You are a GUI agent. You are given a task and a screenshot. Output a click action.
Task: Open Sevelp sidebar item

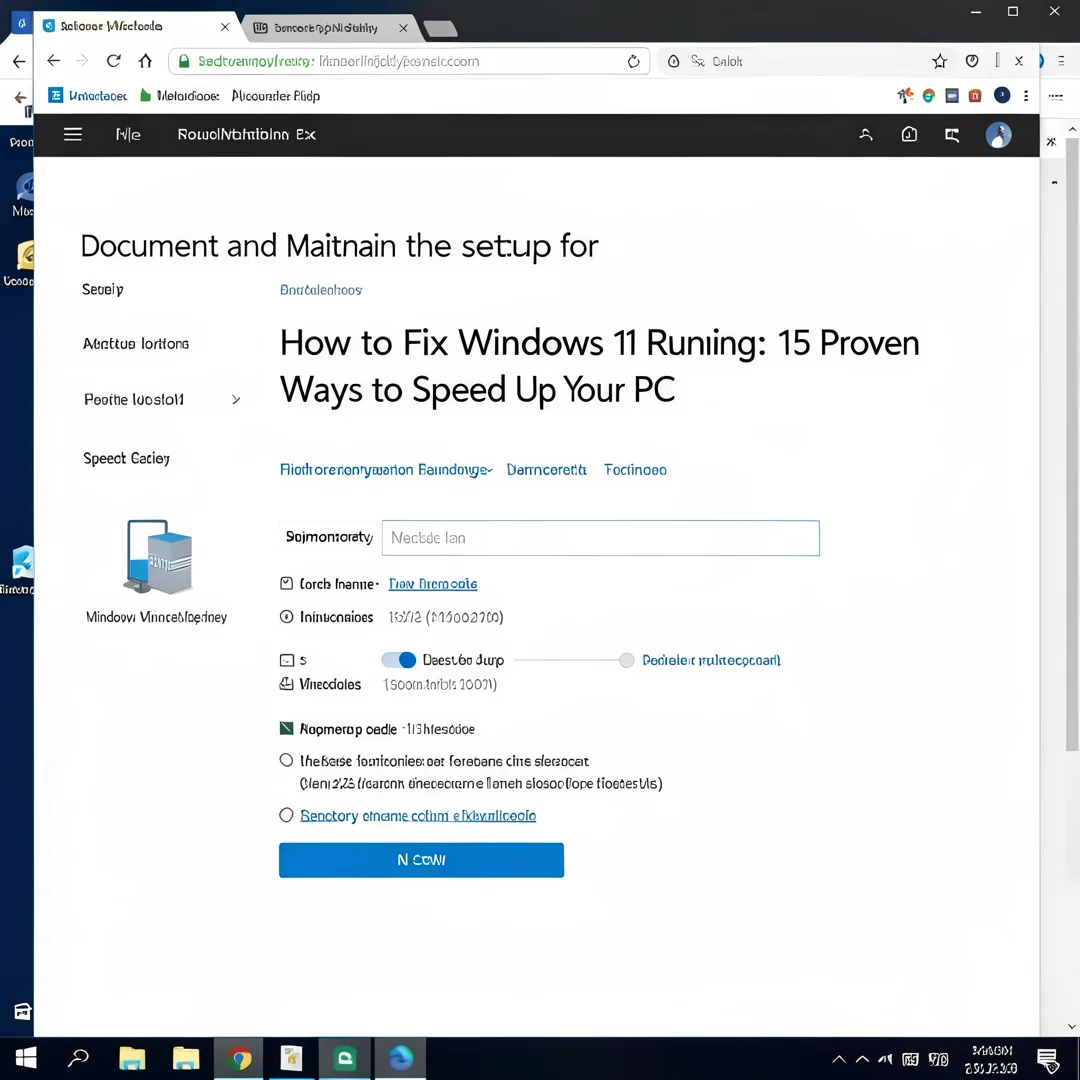[103, 289]
